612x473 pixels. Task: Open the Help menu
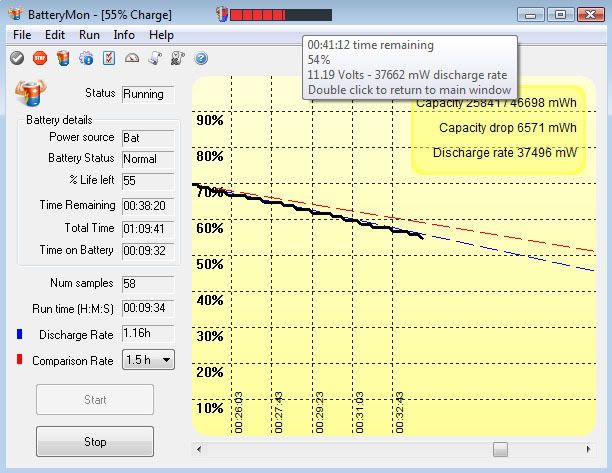tap(161, 35)
